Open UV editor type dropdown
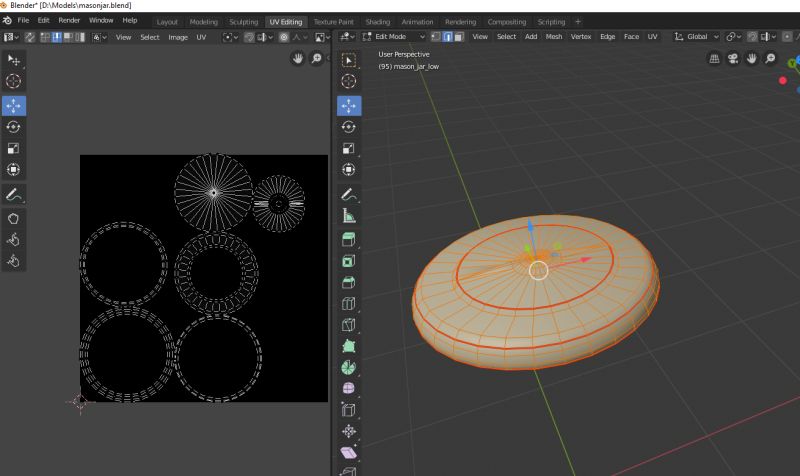 tap(11, 37)
